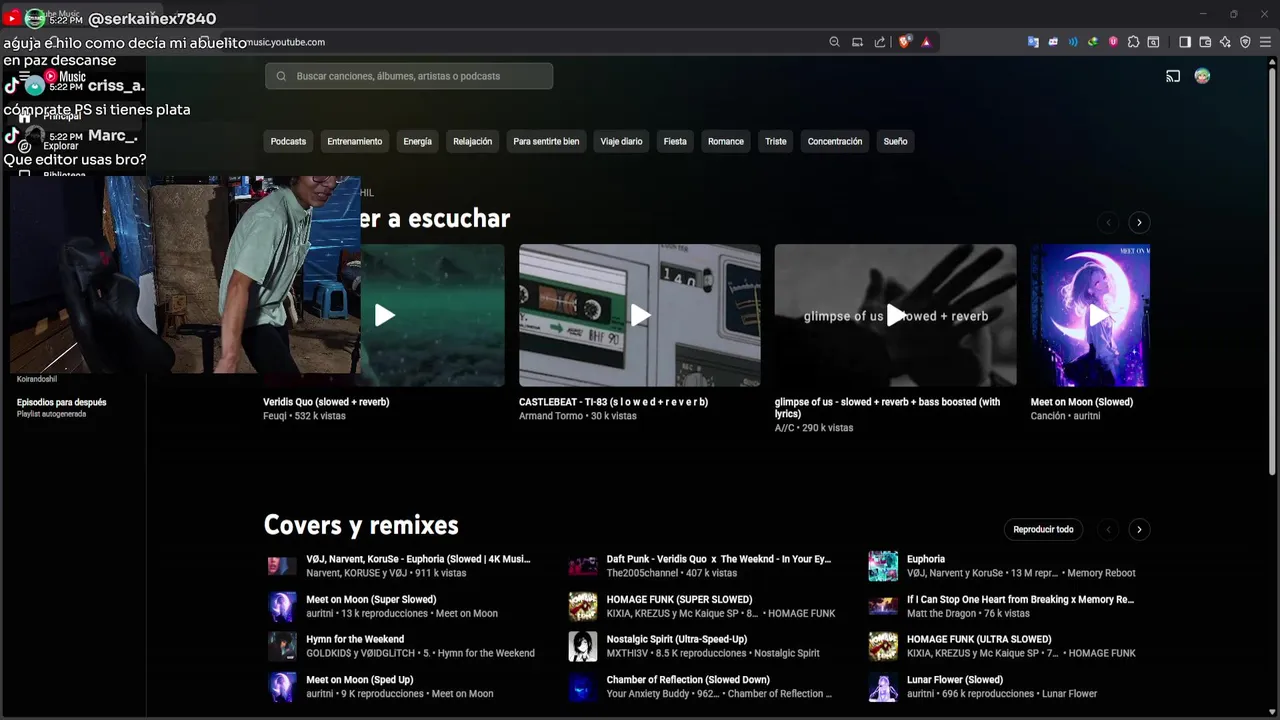Open the Extensions puzzle piece menu
1280x720 pixels.
(1133, 42)
